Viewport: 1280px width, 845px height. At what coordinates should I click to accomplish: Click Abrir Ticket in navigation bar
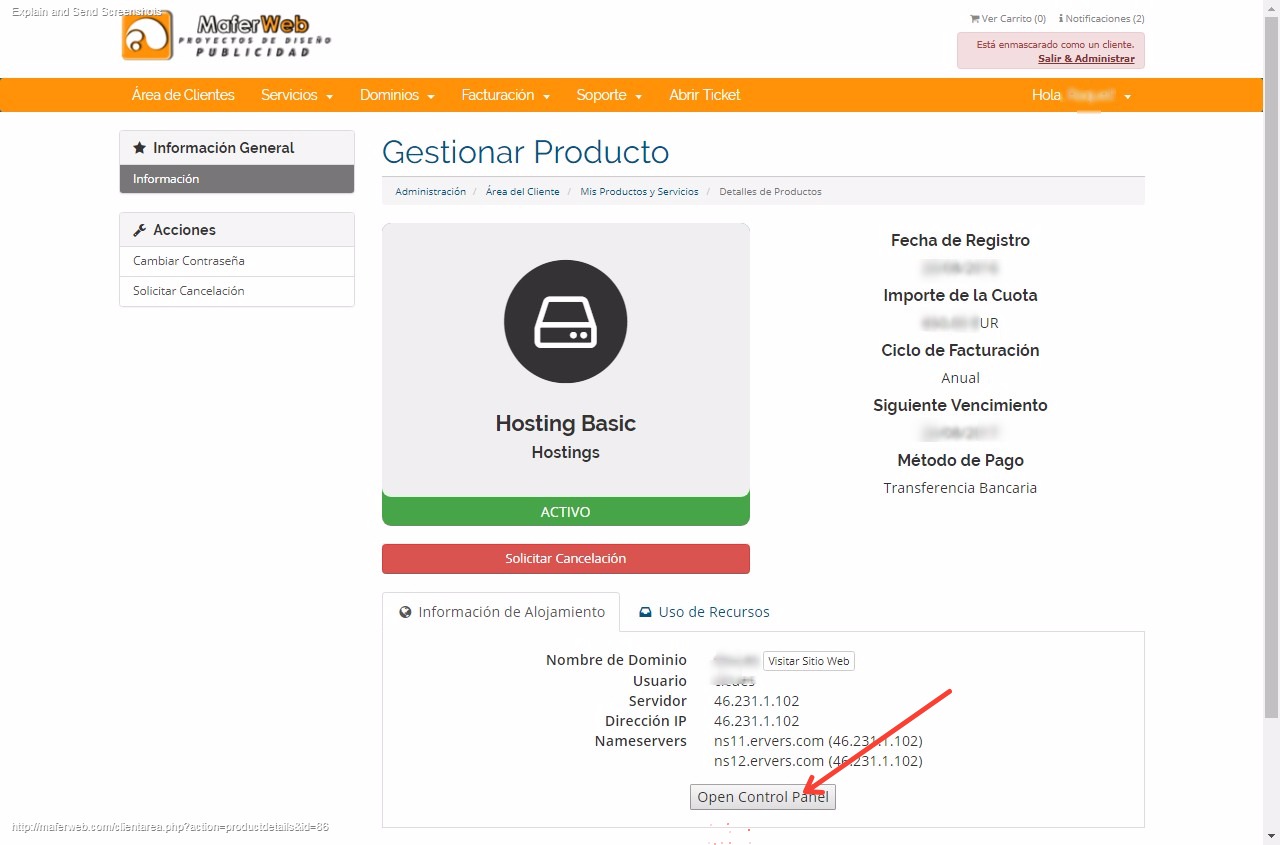[x=704, y=95]
